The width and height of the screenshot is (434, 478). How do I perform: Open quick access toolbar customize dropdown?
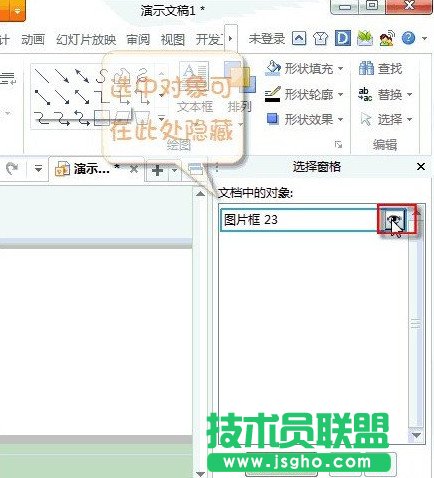point(38,169)
